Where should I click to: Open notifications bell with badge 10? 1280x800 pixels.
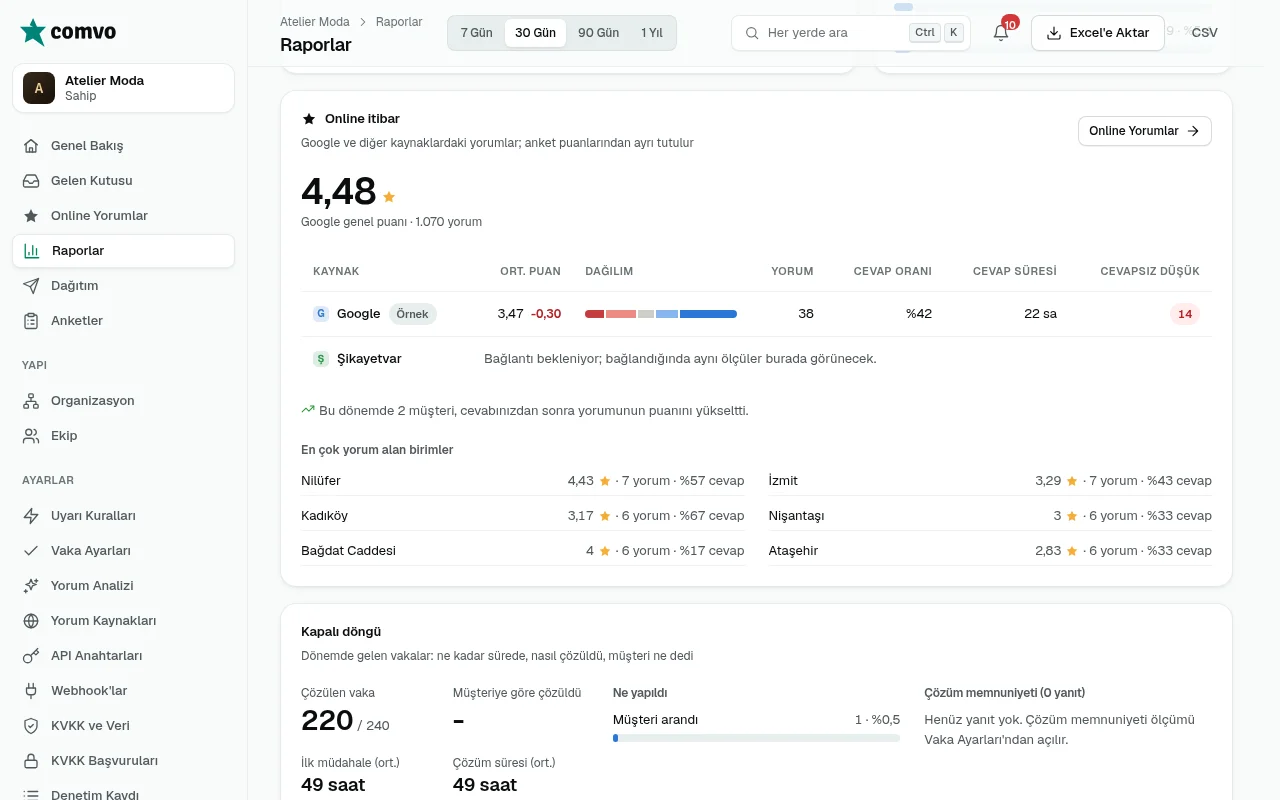pos(1001,33)
